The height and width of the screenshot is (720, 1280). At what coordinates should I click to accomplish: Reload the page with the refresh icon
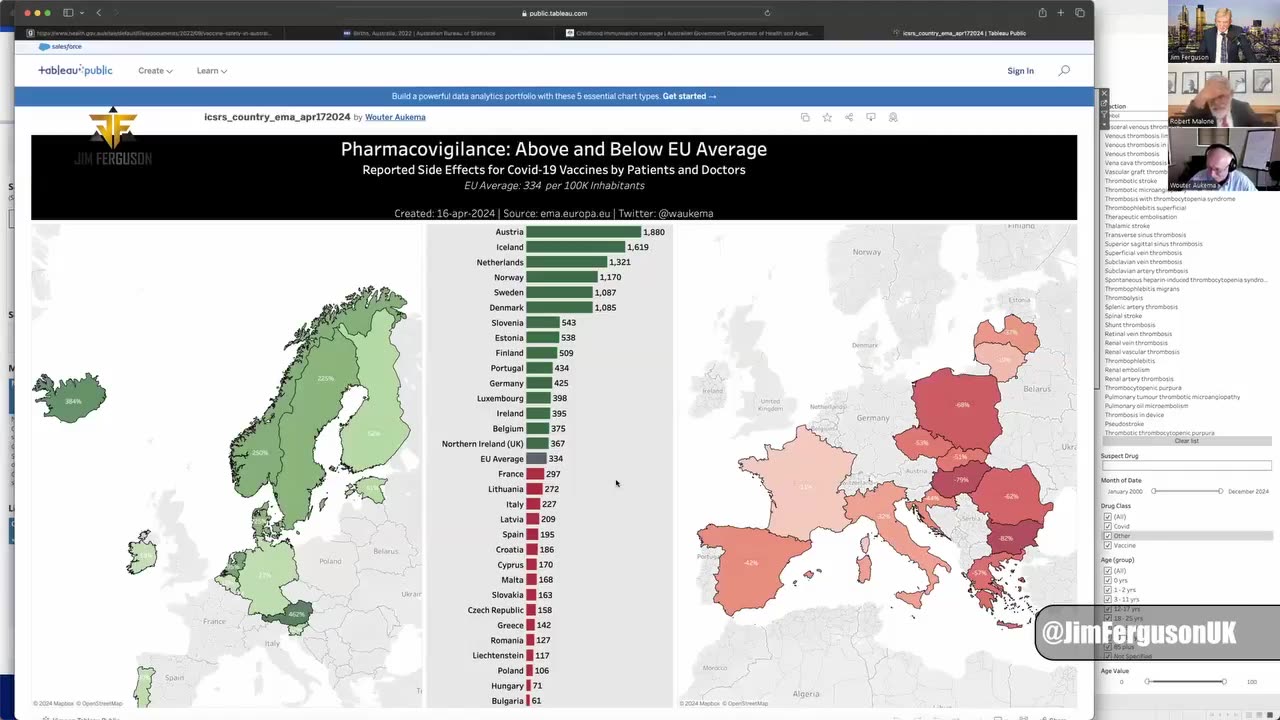[767, 13]
